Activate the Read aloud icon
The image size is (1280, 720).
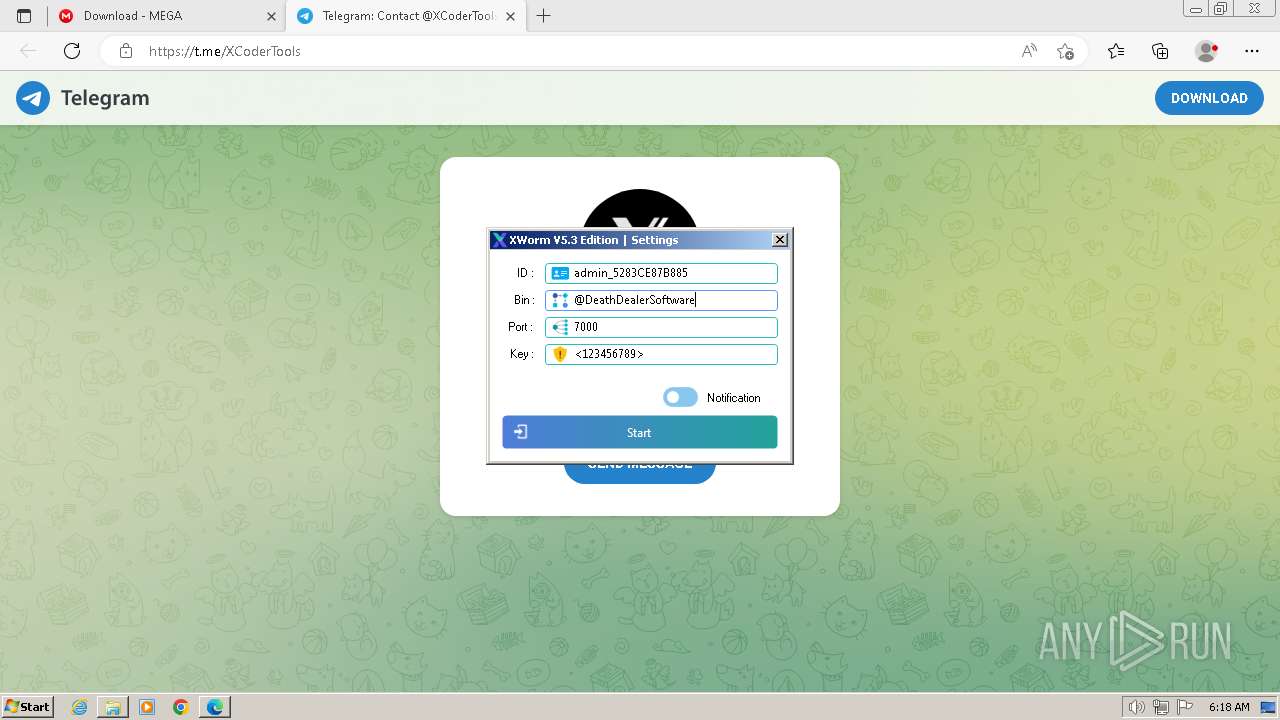pyautogui.click(x=1029, y=51)
